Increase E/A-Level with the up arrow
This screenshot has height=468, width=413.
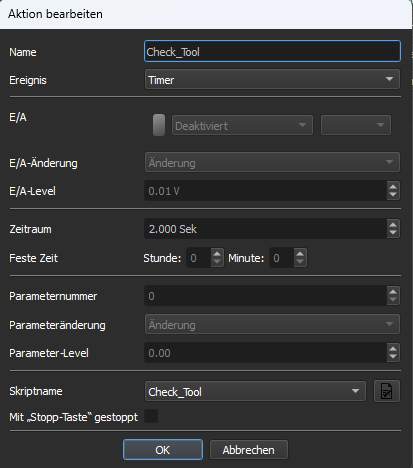pos(393,187)
